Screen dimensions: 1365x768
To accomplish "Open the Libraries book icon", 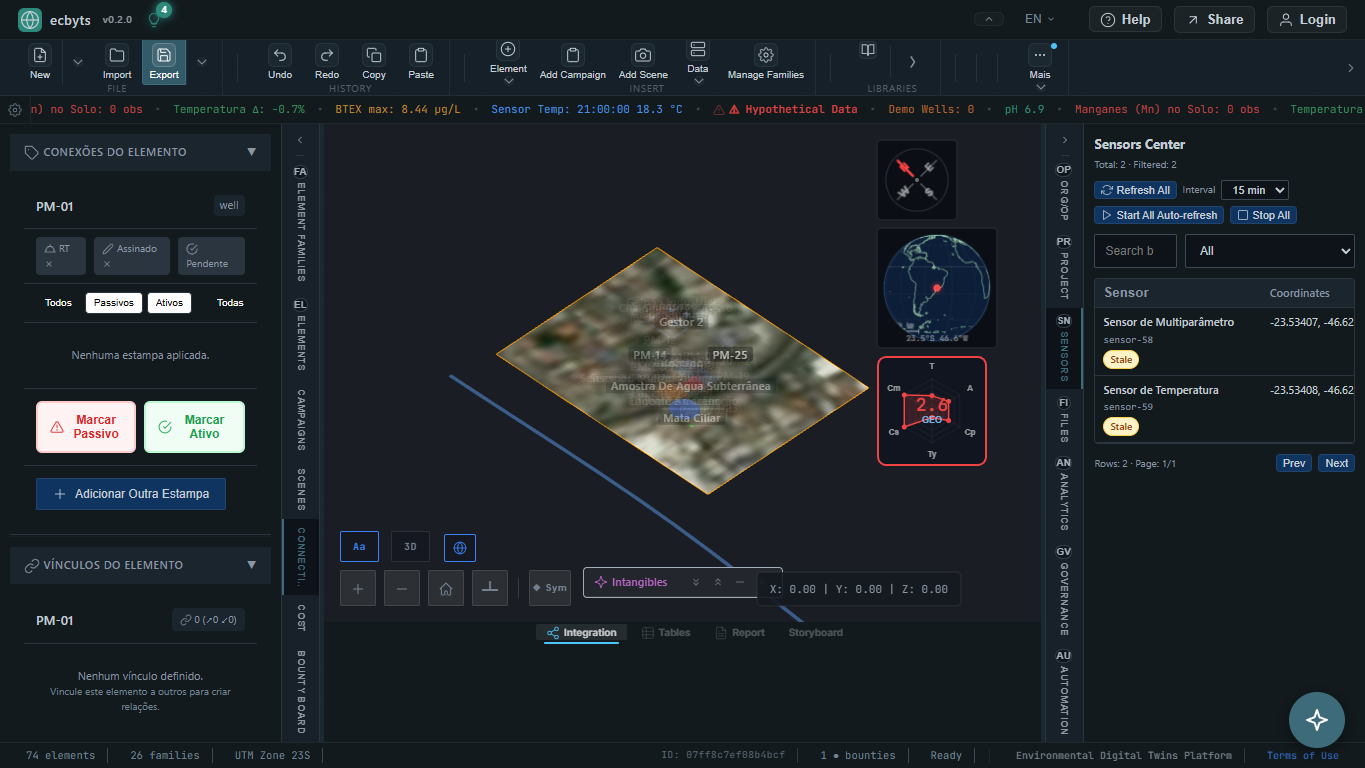I will pos(868,50).
